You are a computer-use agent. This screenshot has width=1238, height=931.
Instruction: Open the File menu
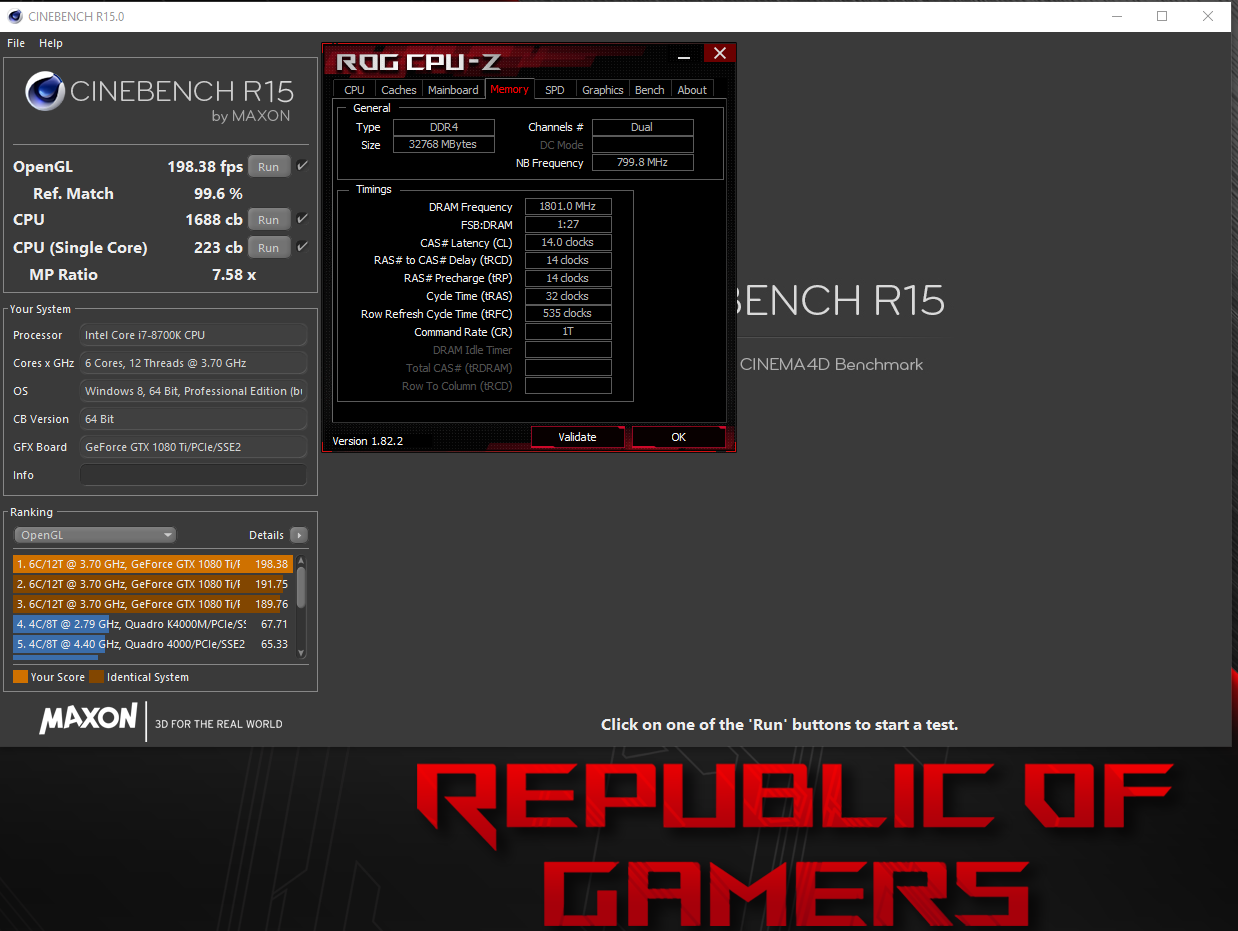point(16,43)
